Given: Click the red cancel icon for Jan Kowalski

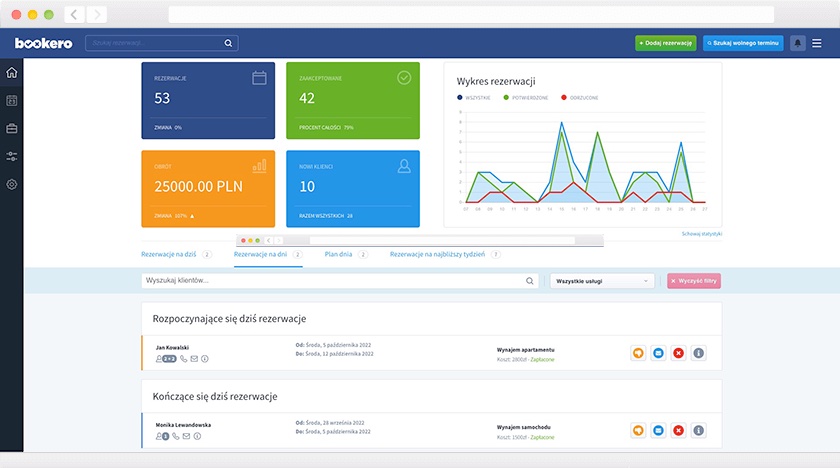Looking at the screenshot, I should coord(678,353).
